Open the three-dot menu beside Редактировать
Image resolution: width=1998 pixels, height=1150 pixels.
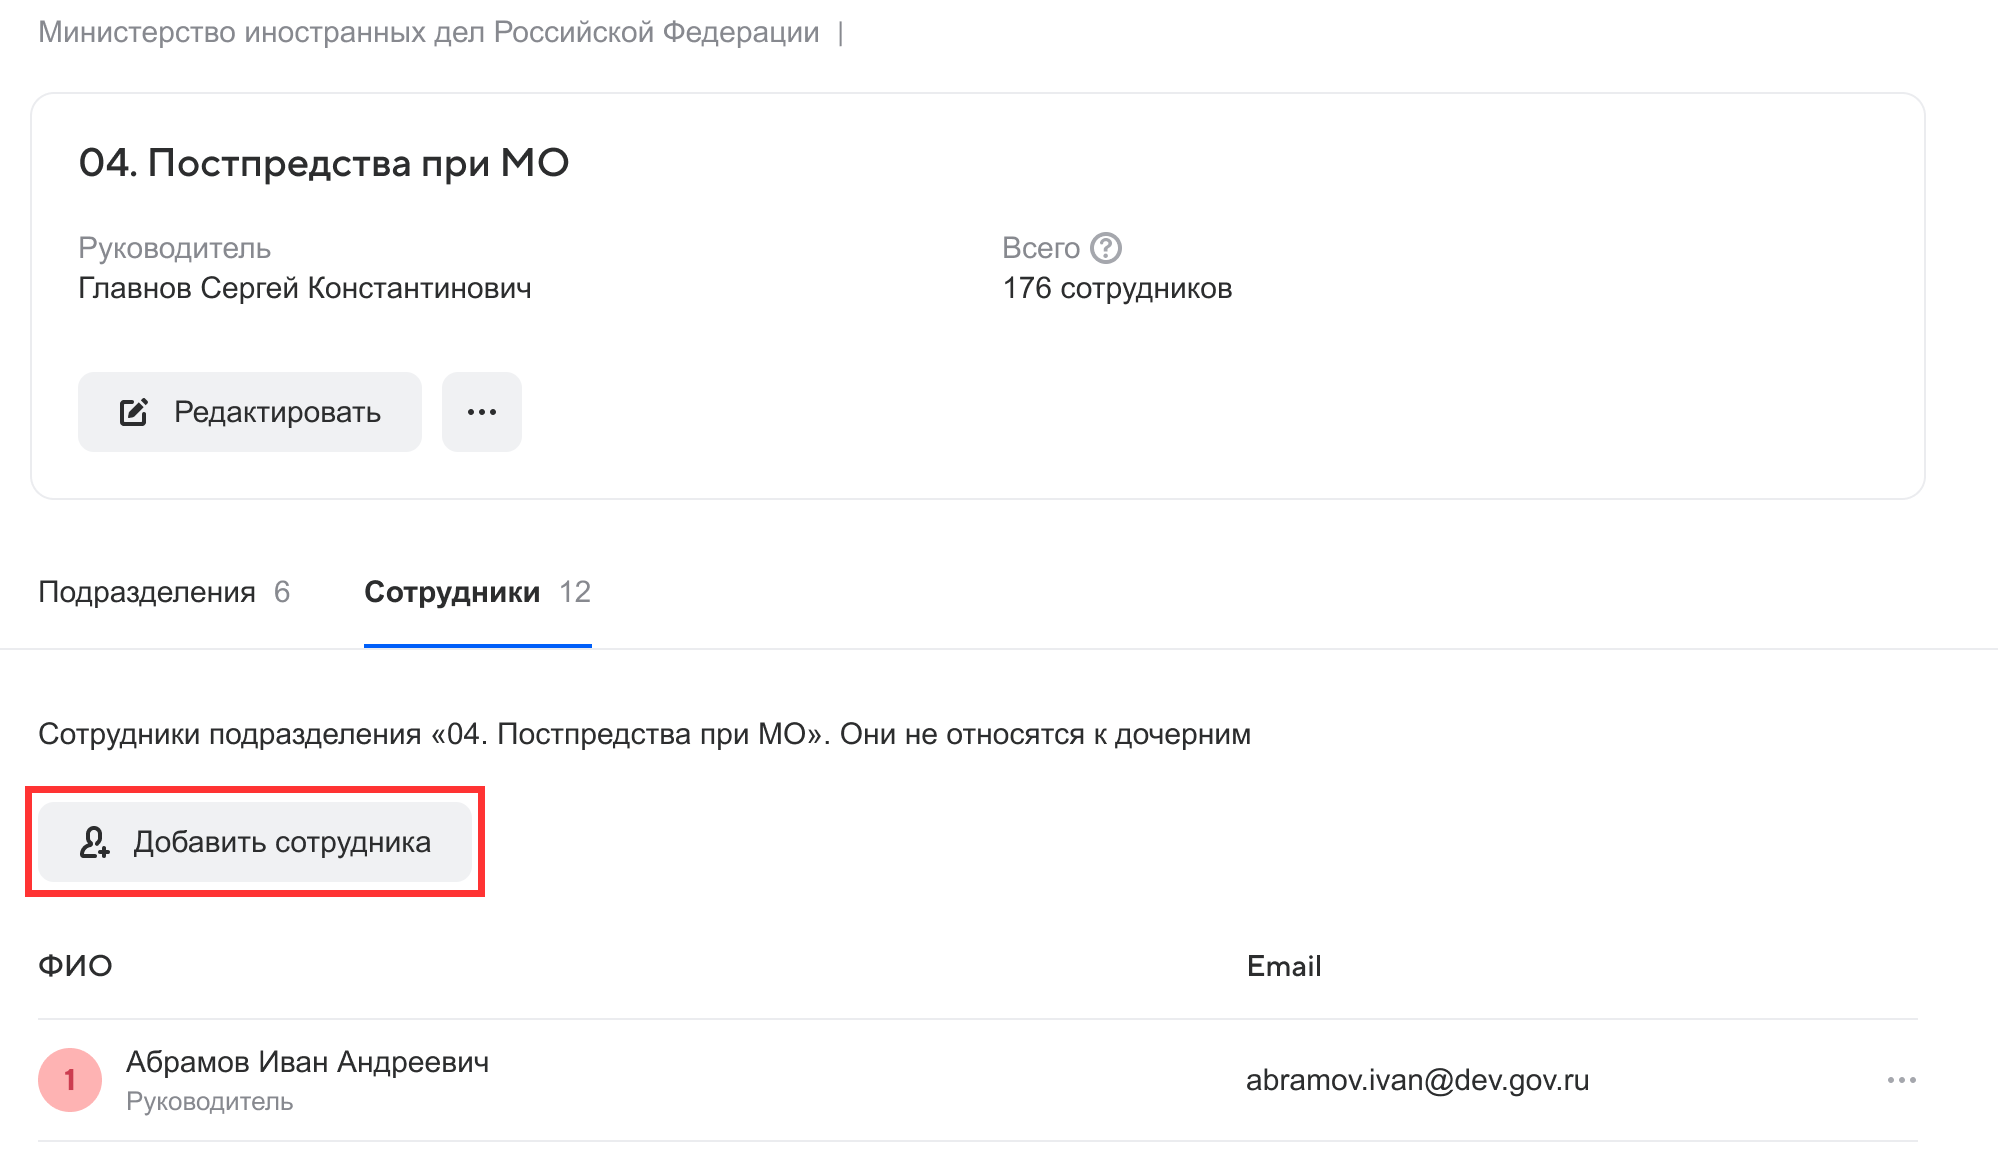coord(482,412)
